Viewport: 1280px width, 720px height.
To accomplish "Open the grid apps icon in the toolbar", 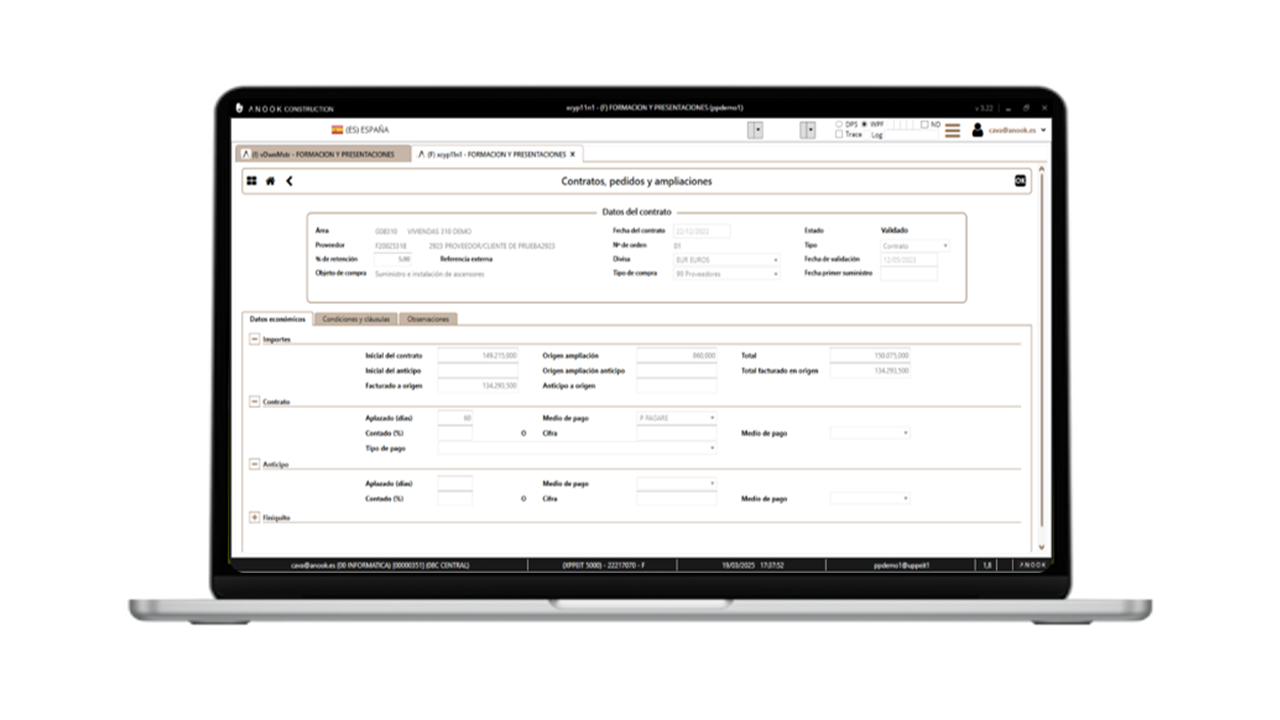I will click(x=251, y=181).
